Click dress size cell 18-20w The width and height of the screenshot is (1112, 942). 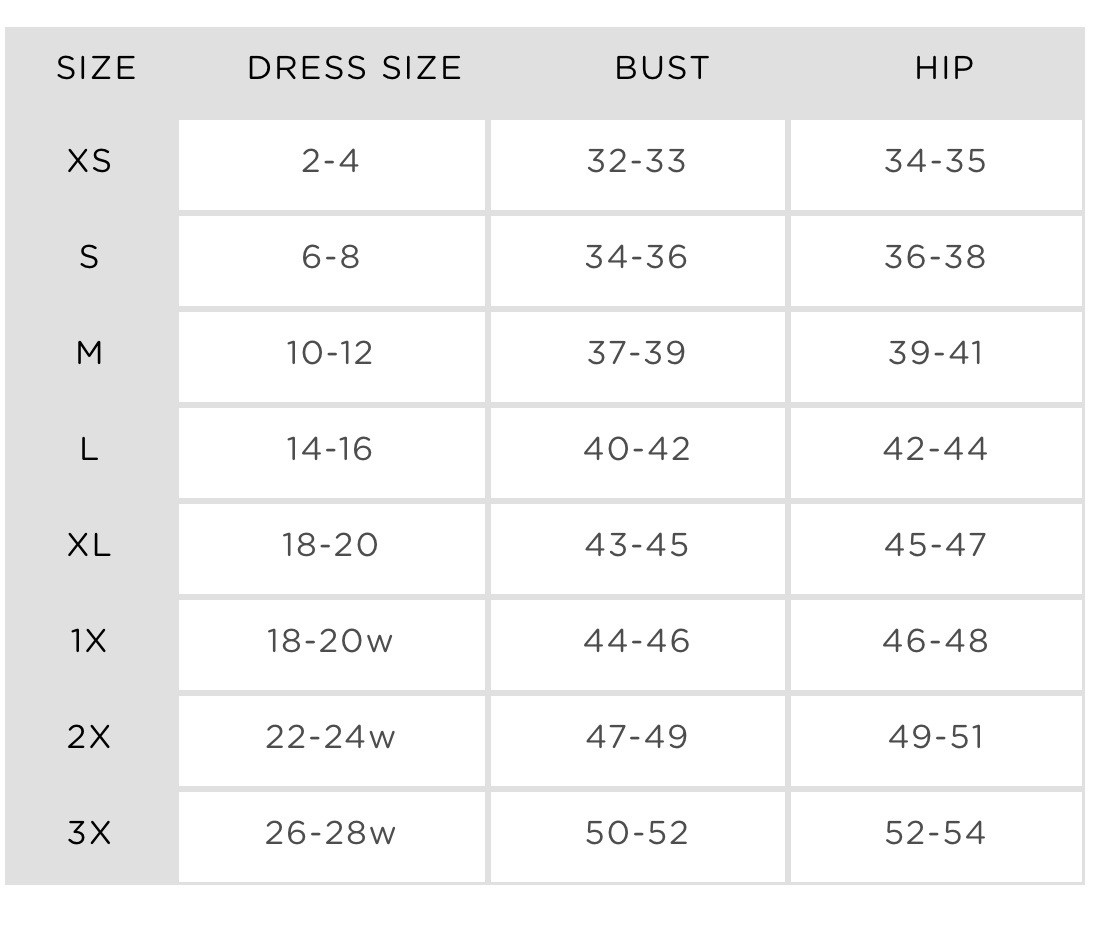tap(332, 645)
